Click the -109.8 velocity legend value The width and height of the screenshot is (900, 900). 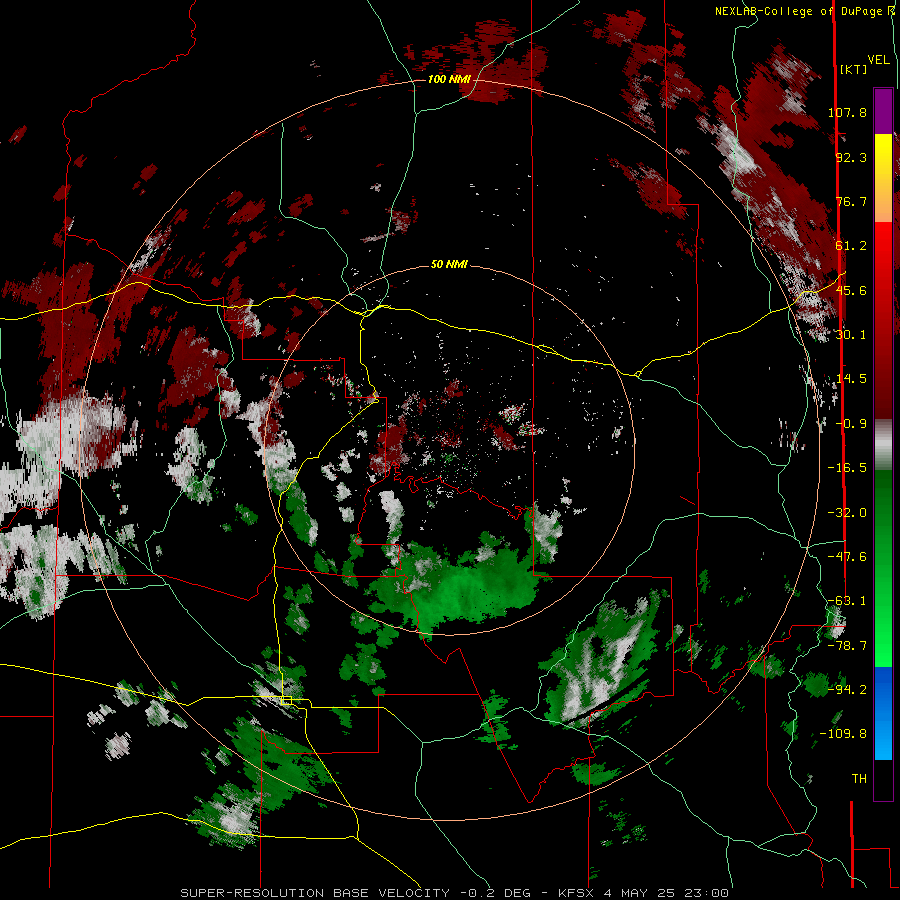843,734
